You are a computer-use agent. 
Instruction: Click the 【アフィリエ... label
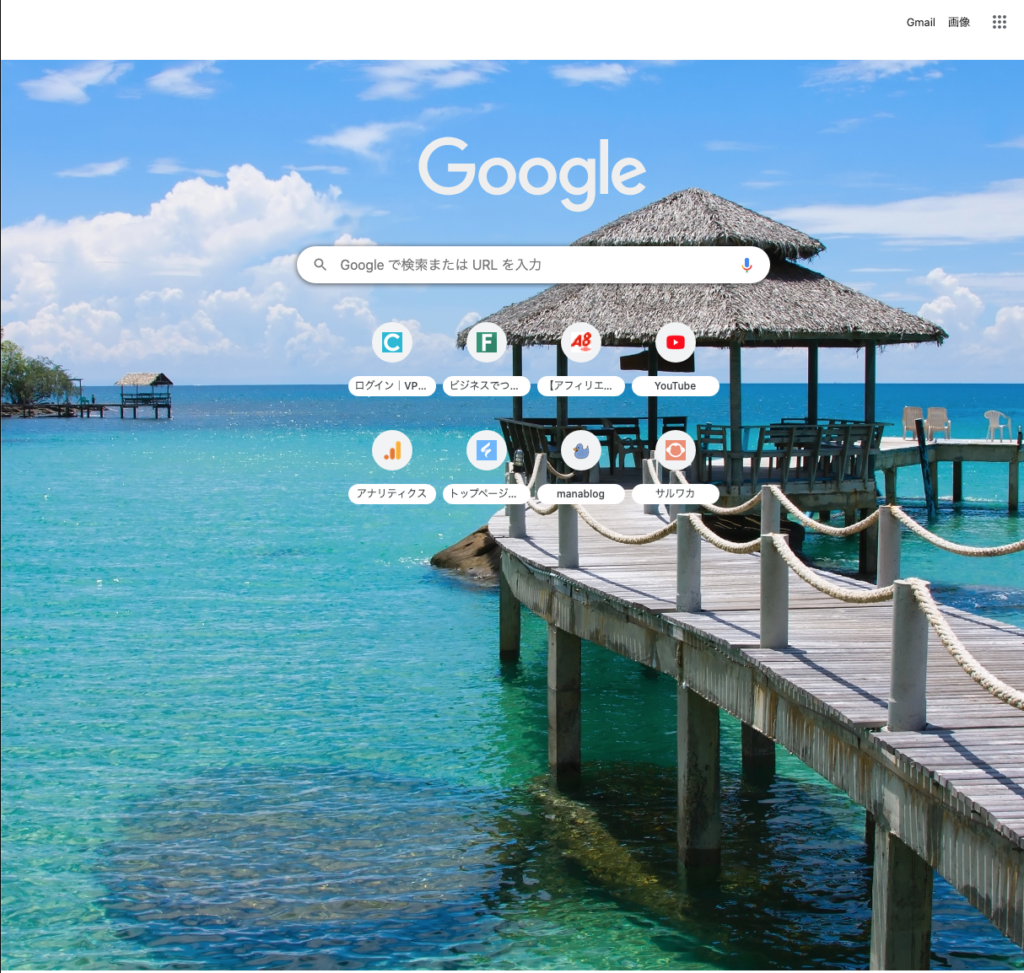point(581,386)
